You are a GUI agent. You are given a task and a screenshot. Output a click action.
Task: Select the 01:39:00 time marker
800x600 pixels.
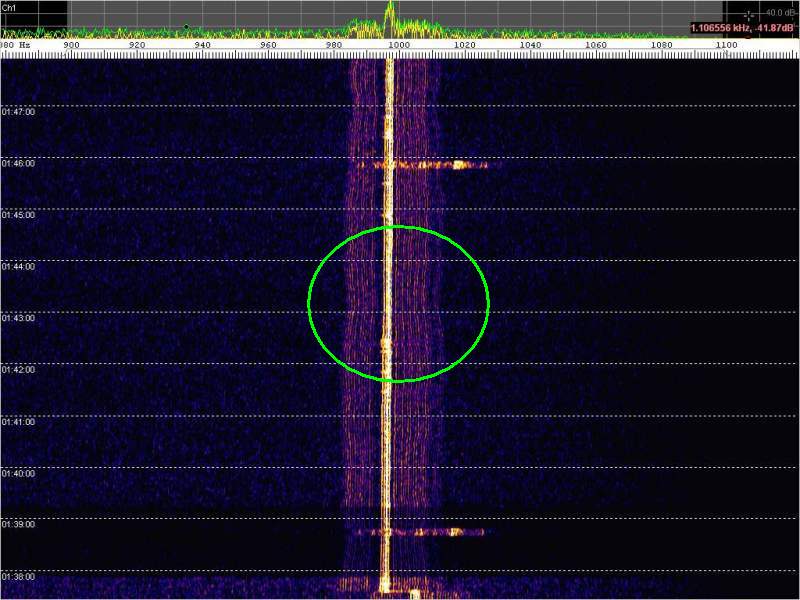pos(18,524)
